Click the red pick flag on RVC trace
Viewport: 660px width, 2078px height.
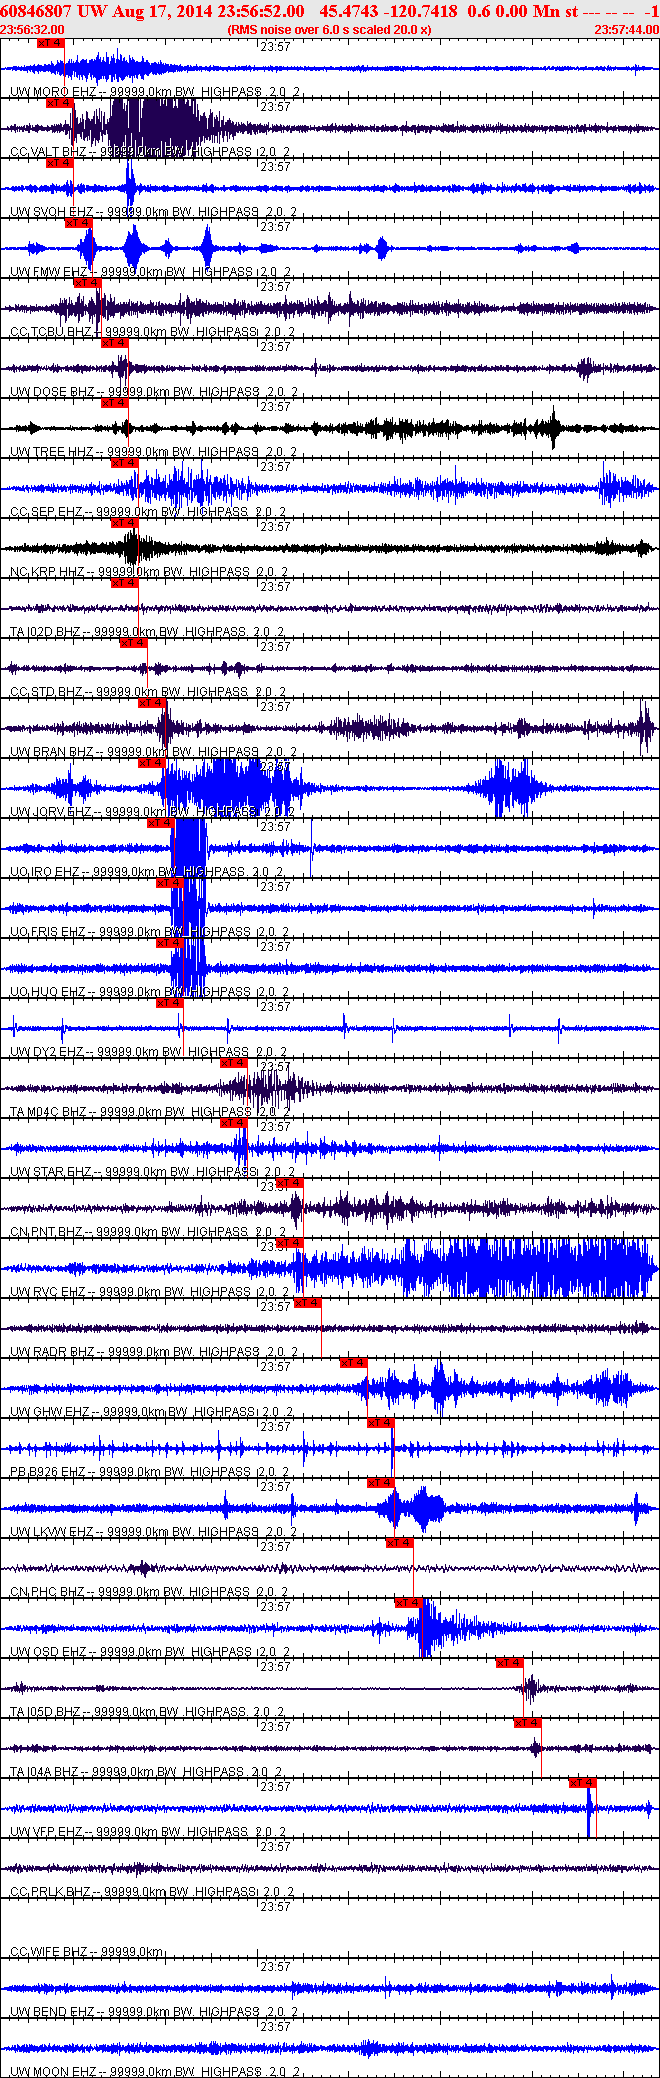tap(288, 1243)
